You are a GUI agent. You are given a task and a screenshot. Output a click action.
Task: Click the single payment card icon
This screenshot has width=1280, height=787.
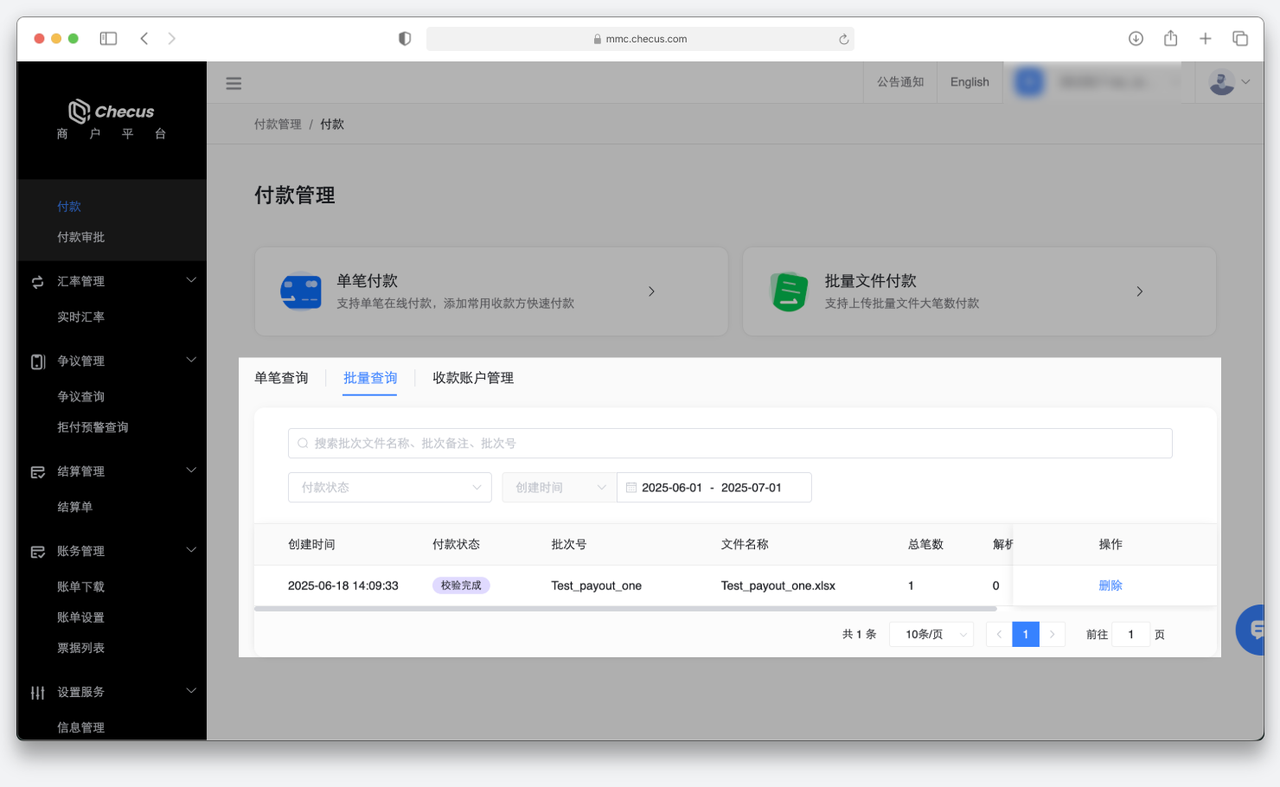301,291
